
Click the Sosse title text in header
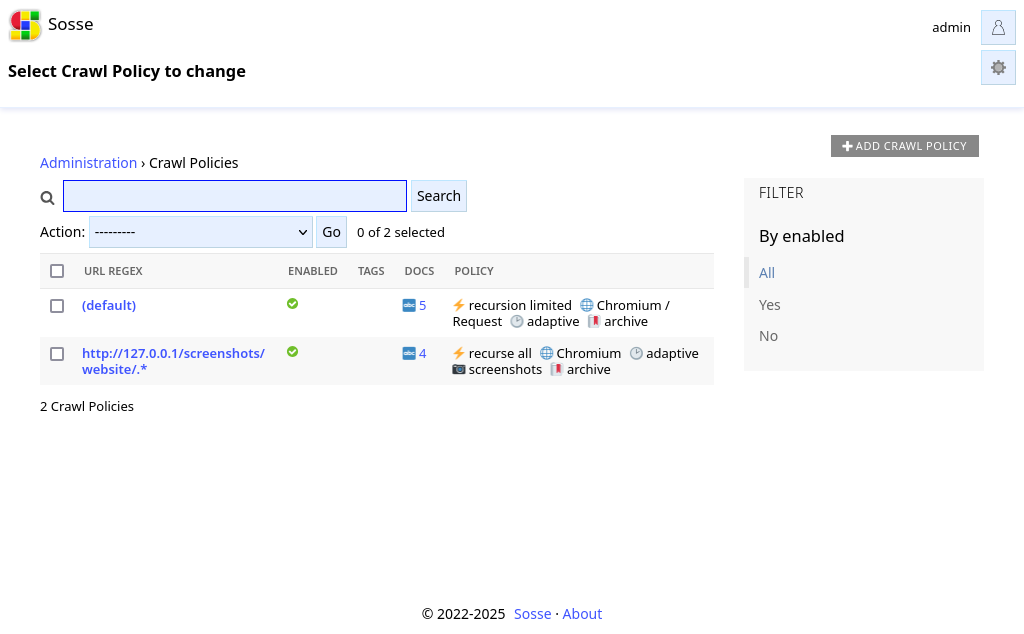pyautogui.click(x=71, y=25)
